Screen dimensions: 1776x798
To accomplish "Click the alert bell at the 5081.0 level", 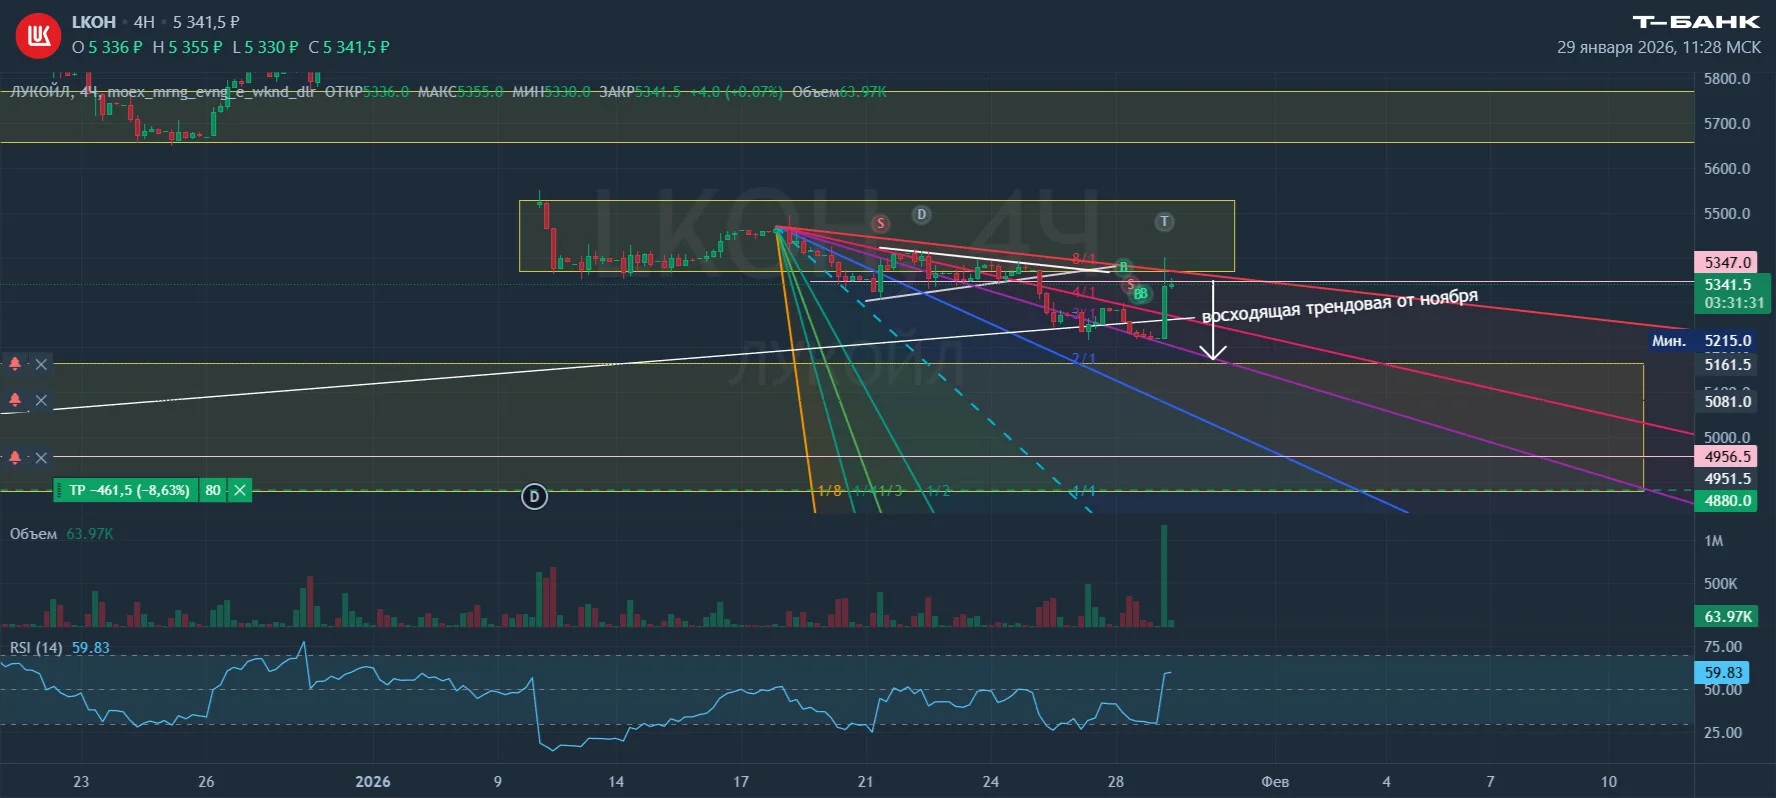I will 15,400.
